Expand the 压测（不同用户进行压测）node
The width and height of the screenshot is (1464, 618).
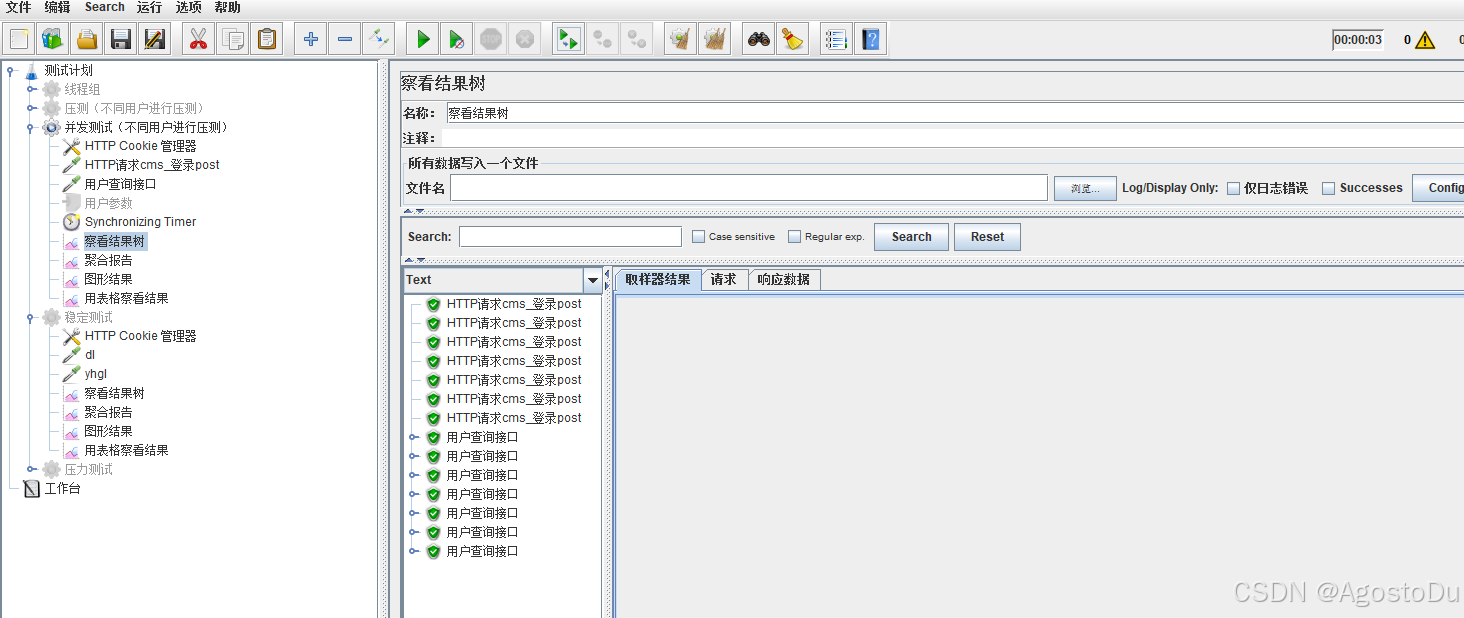31,108
